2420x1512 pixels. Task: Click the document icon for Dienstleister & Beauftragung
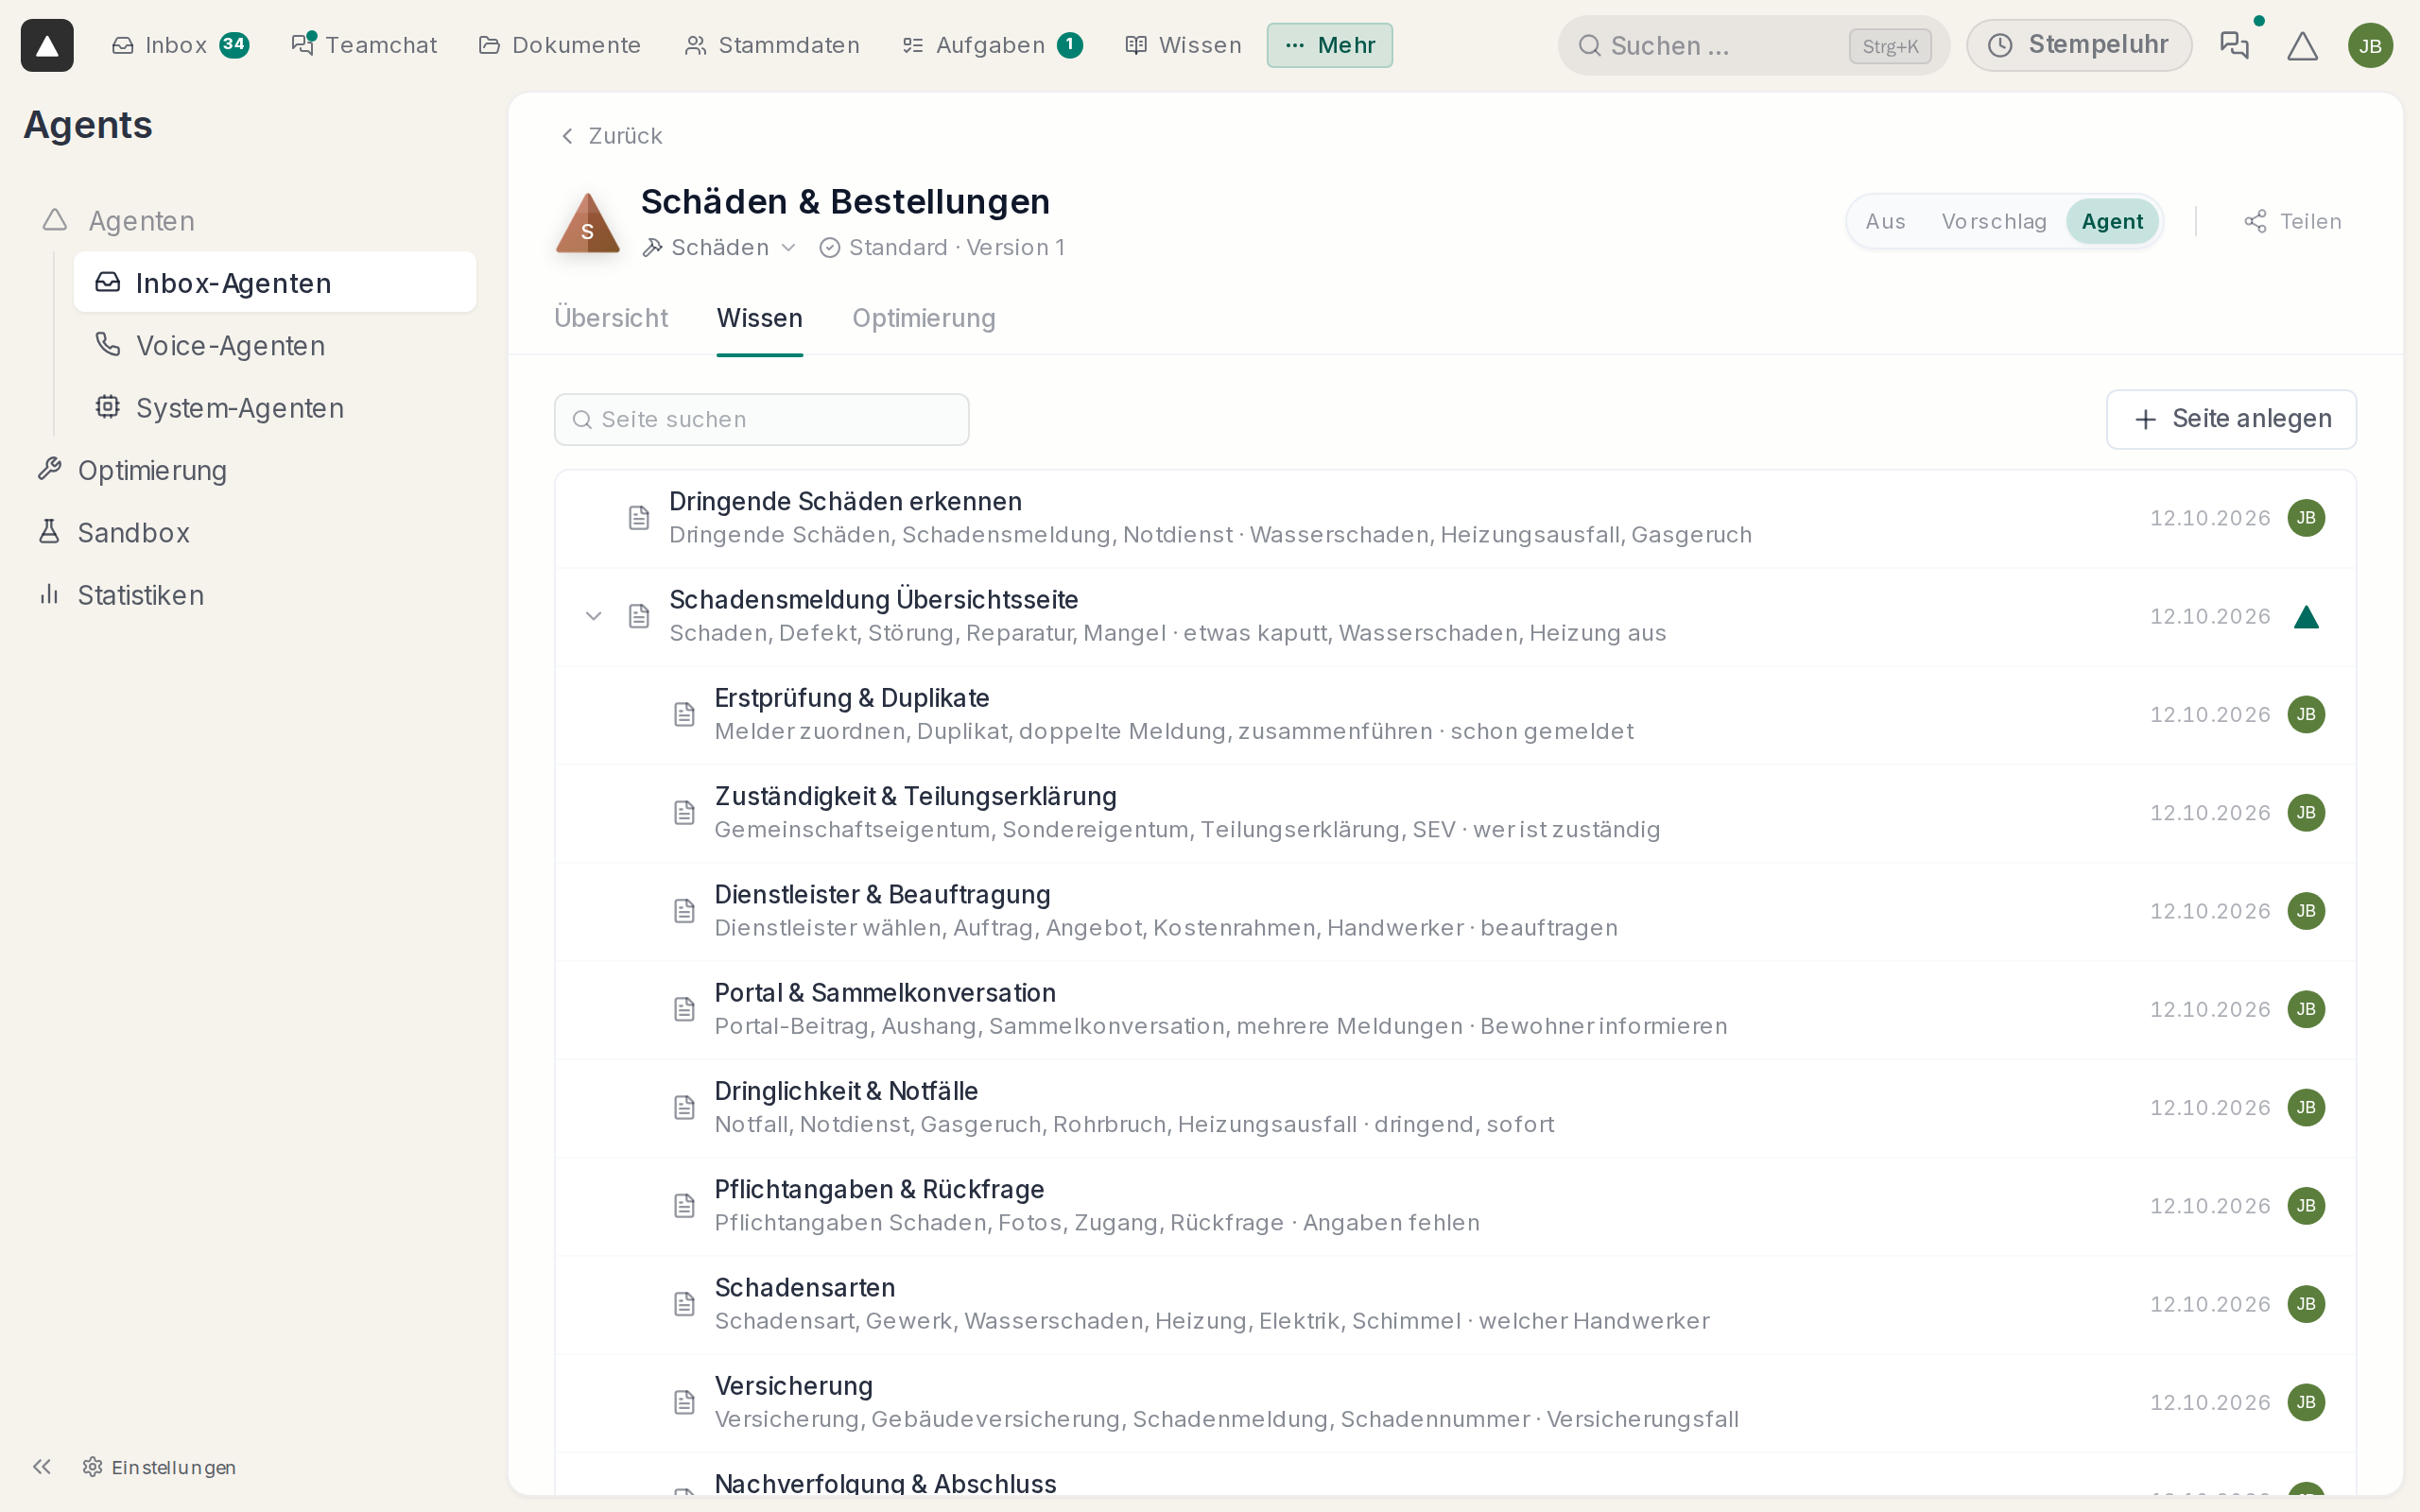(x=684, y=911)
